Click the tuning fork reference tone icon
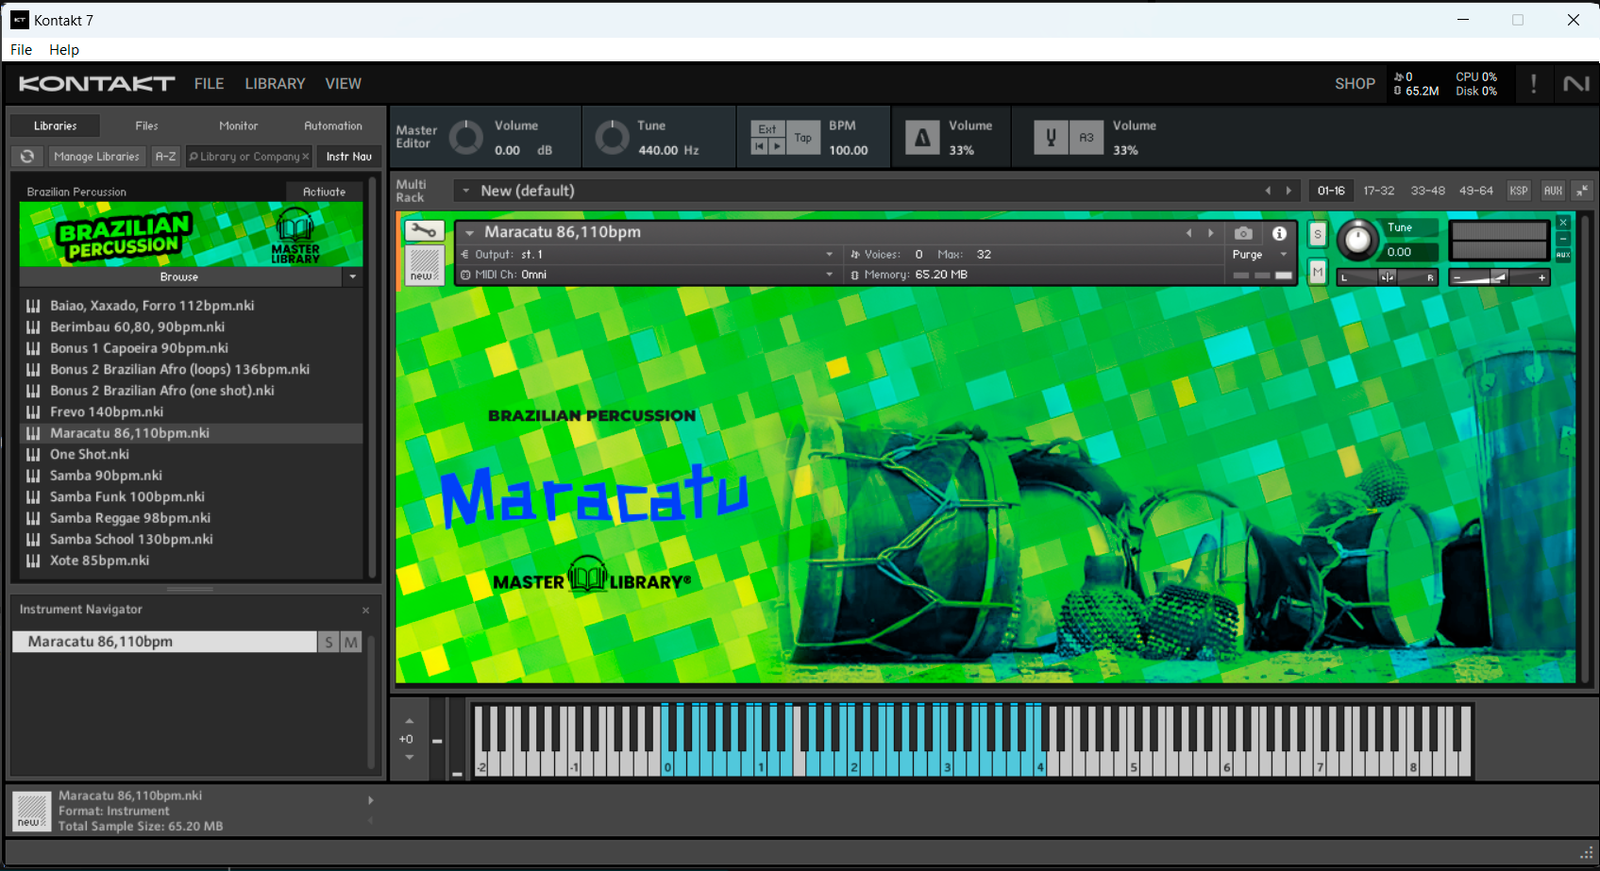 click(x=1050, y=138)
